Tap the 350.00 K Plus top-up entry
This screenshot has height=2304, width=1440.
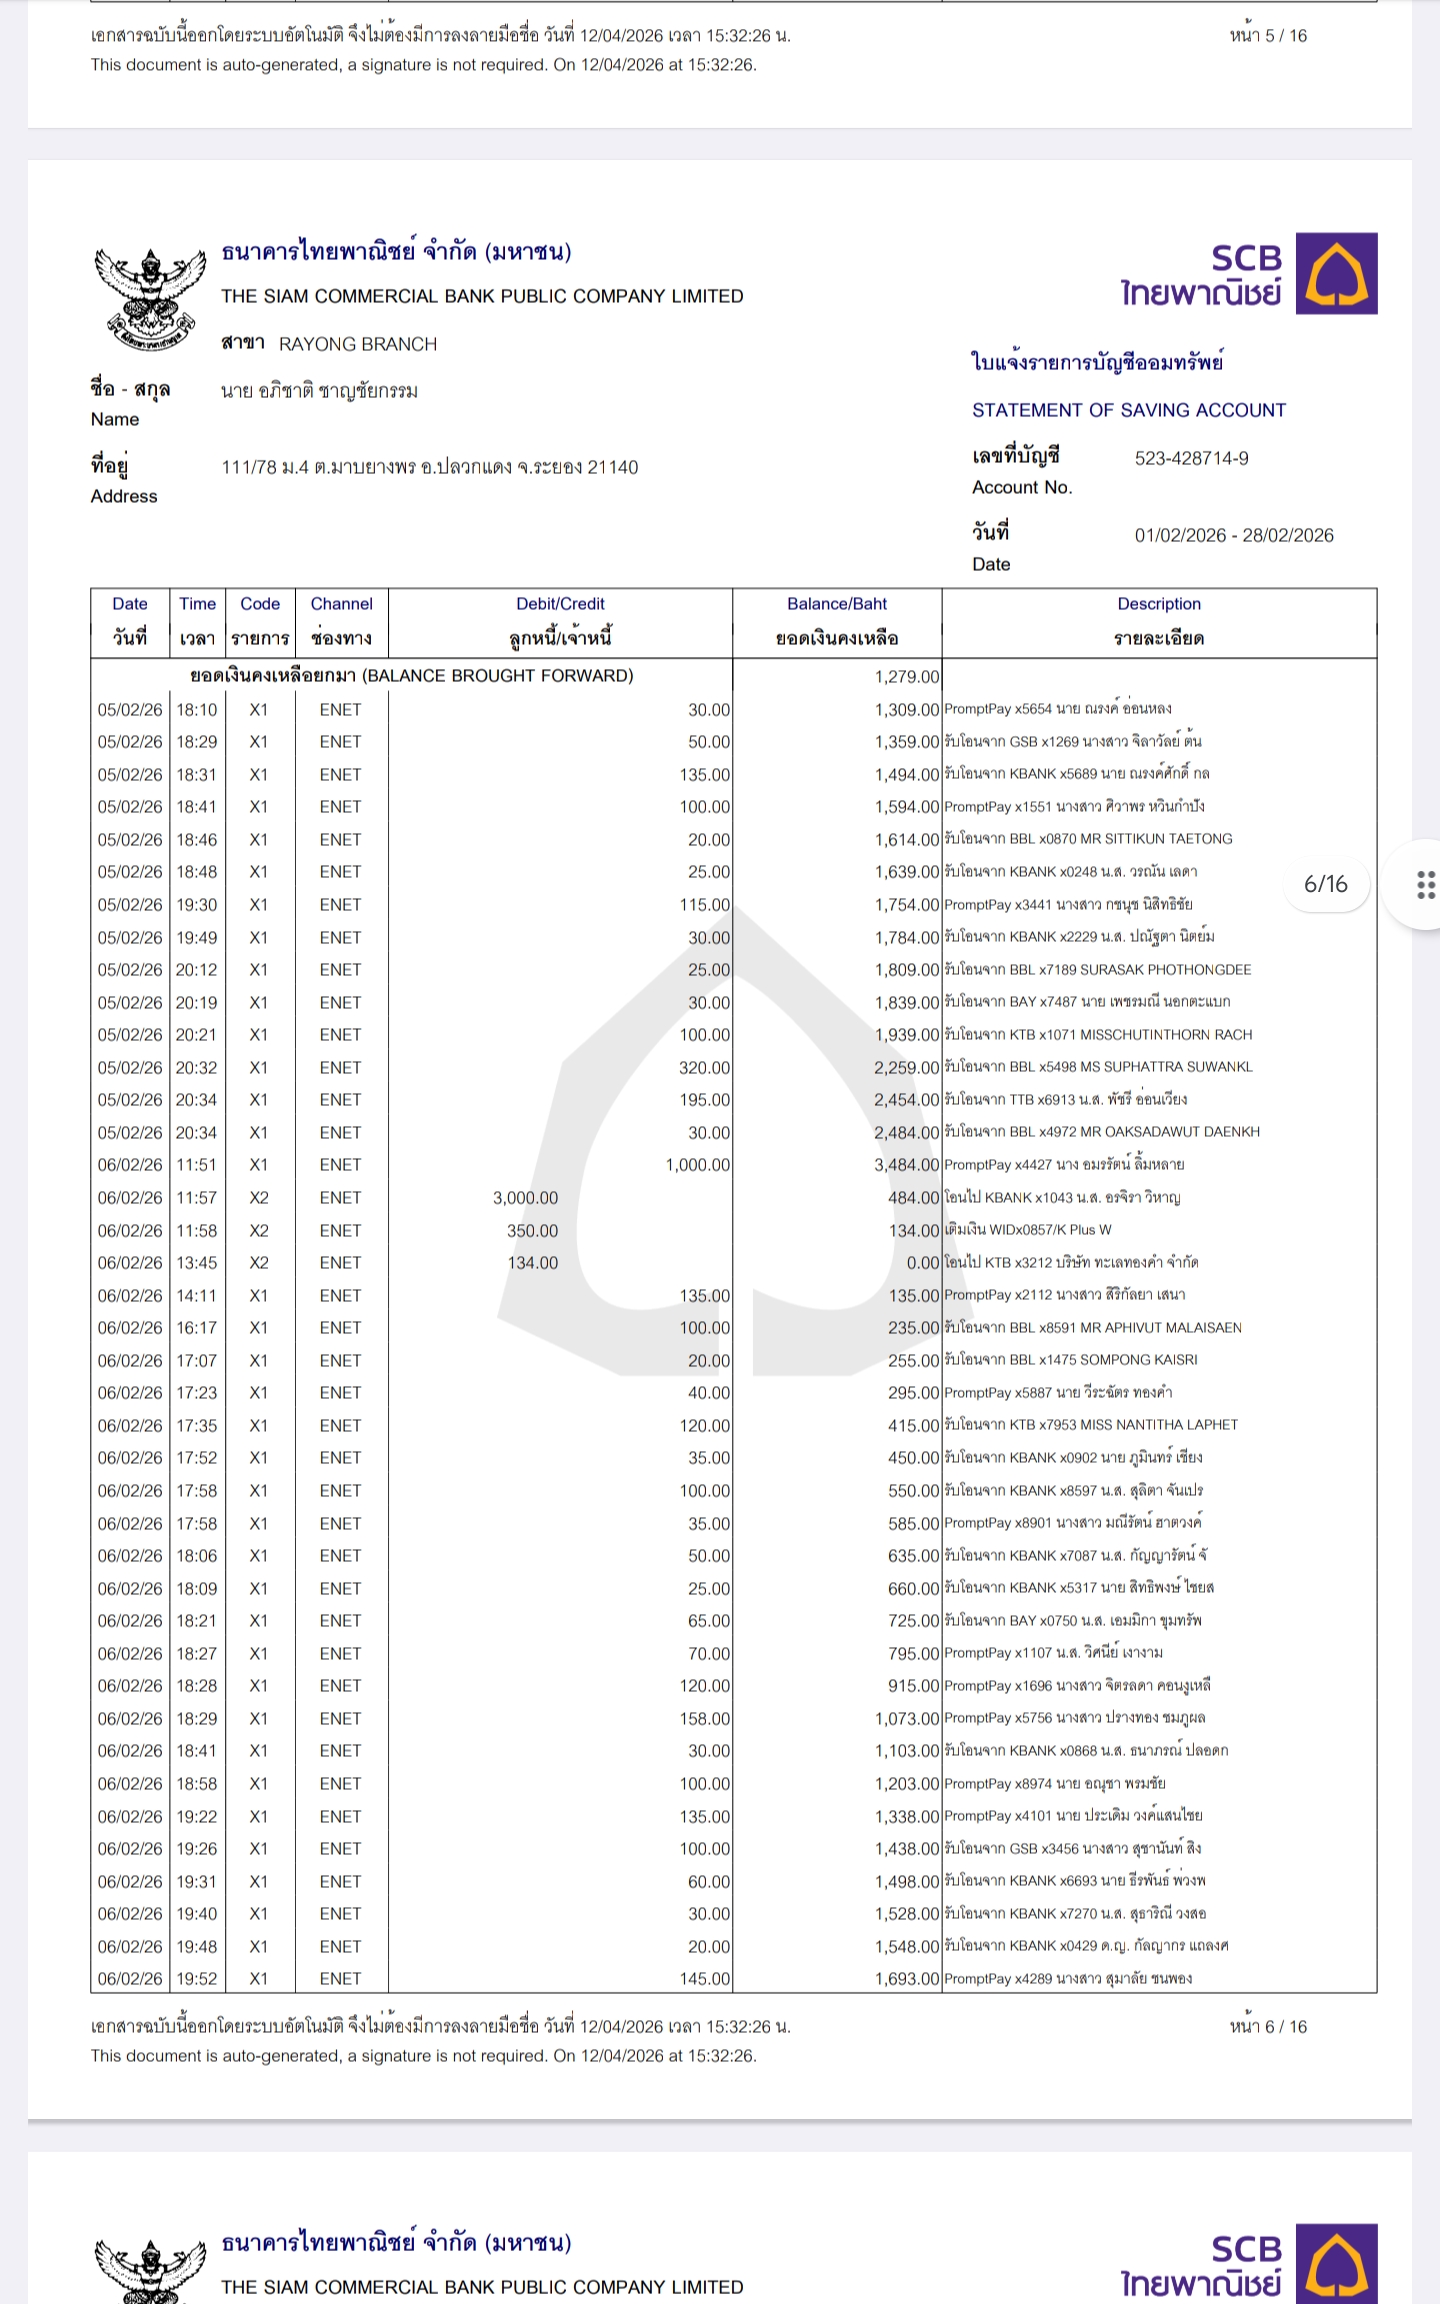[x=532, y=1231]
